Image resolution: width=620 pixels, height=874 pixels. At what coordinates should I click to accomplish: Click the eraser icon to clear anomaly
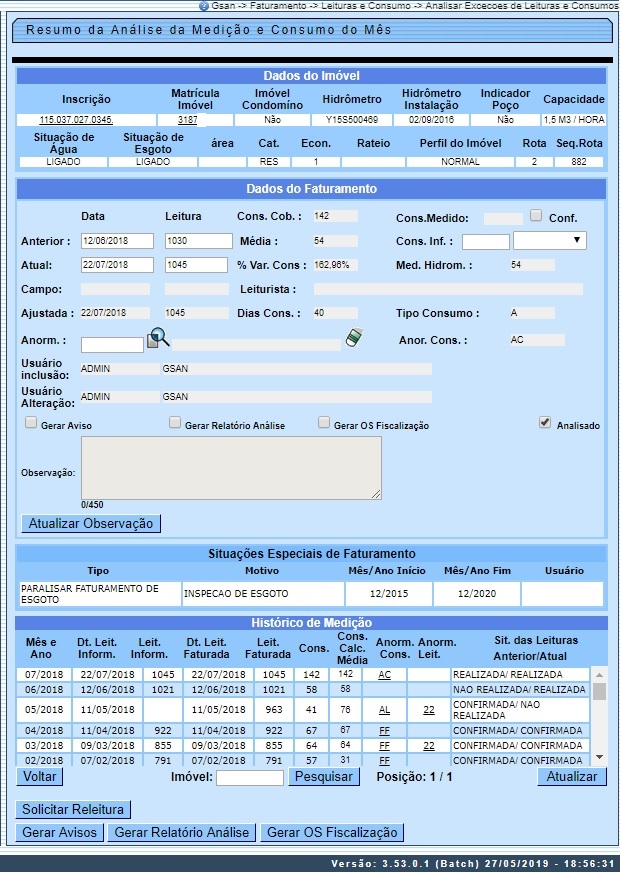point(352,340)
